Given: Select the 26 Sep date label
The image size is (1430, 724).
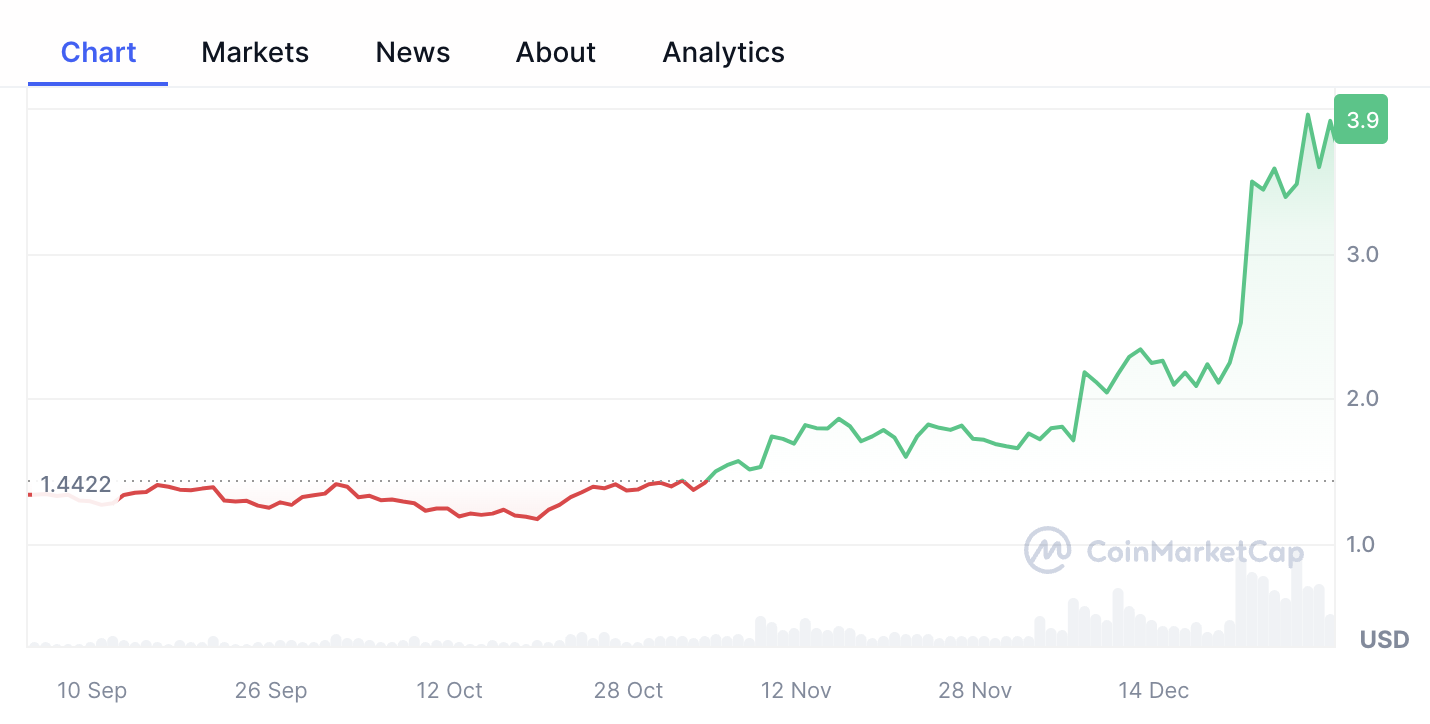Looking at the screenshot, I should point(271,690).
